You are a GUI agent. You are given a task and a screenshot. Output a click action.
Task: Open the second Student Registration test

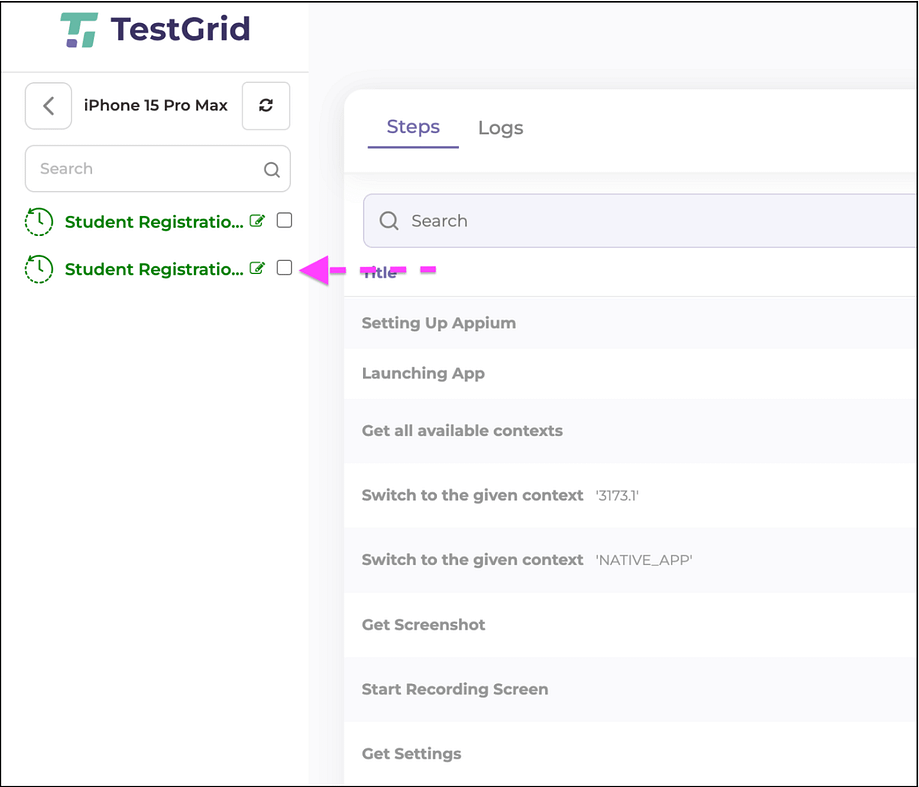(x=154, y=269)
